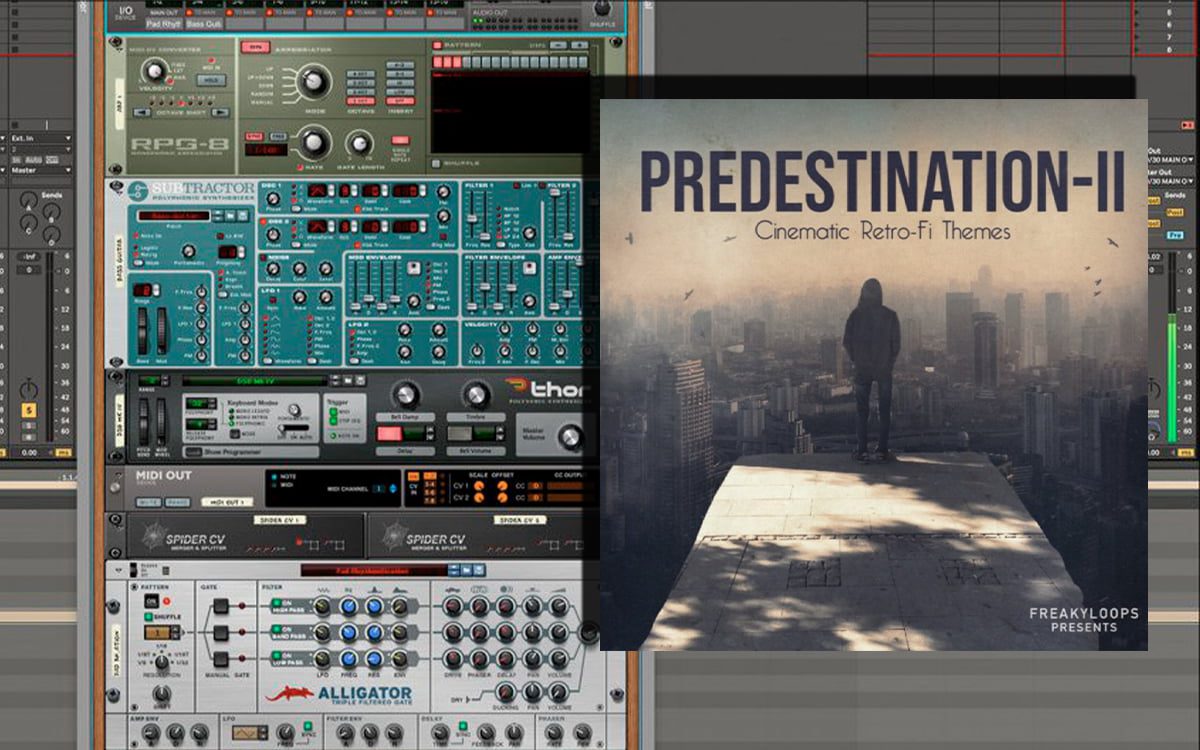Toggle the RPG-8 Hold button

210,80
